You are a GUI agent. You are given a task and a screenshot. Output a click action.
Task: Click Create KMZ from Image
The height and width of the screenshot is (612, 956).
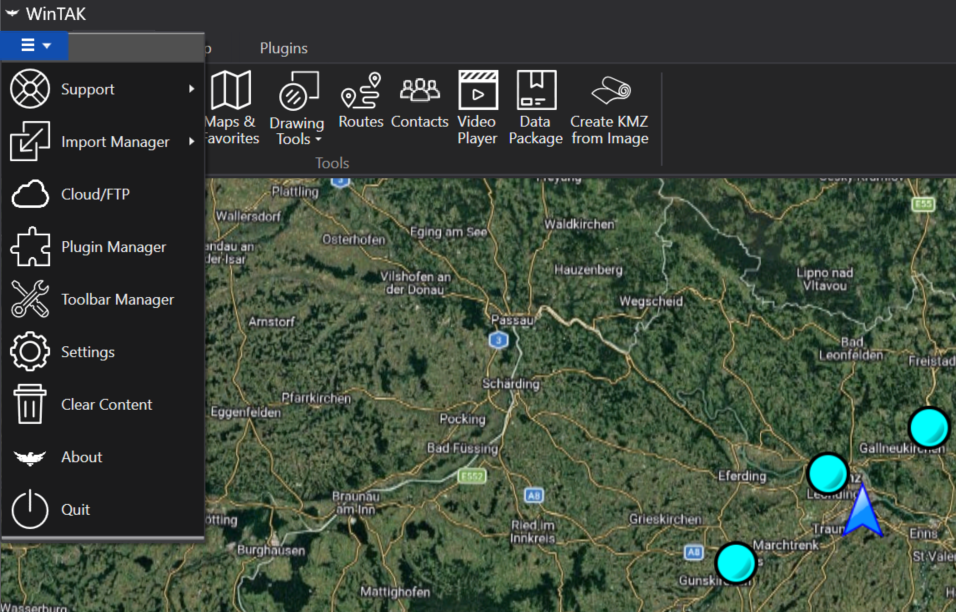point(609,107)
